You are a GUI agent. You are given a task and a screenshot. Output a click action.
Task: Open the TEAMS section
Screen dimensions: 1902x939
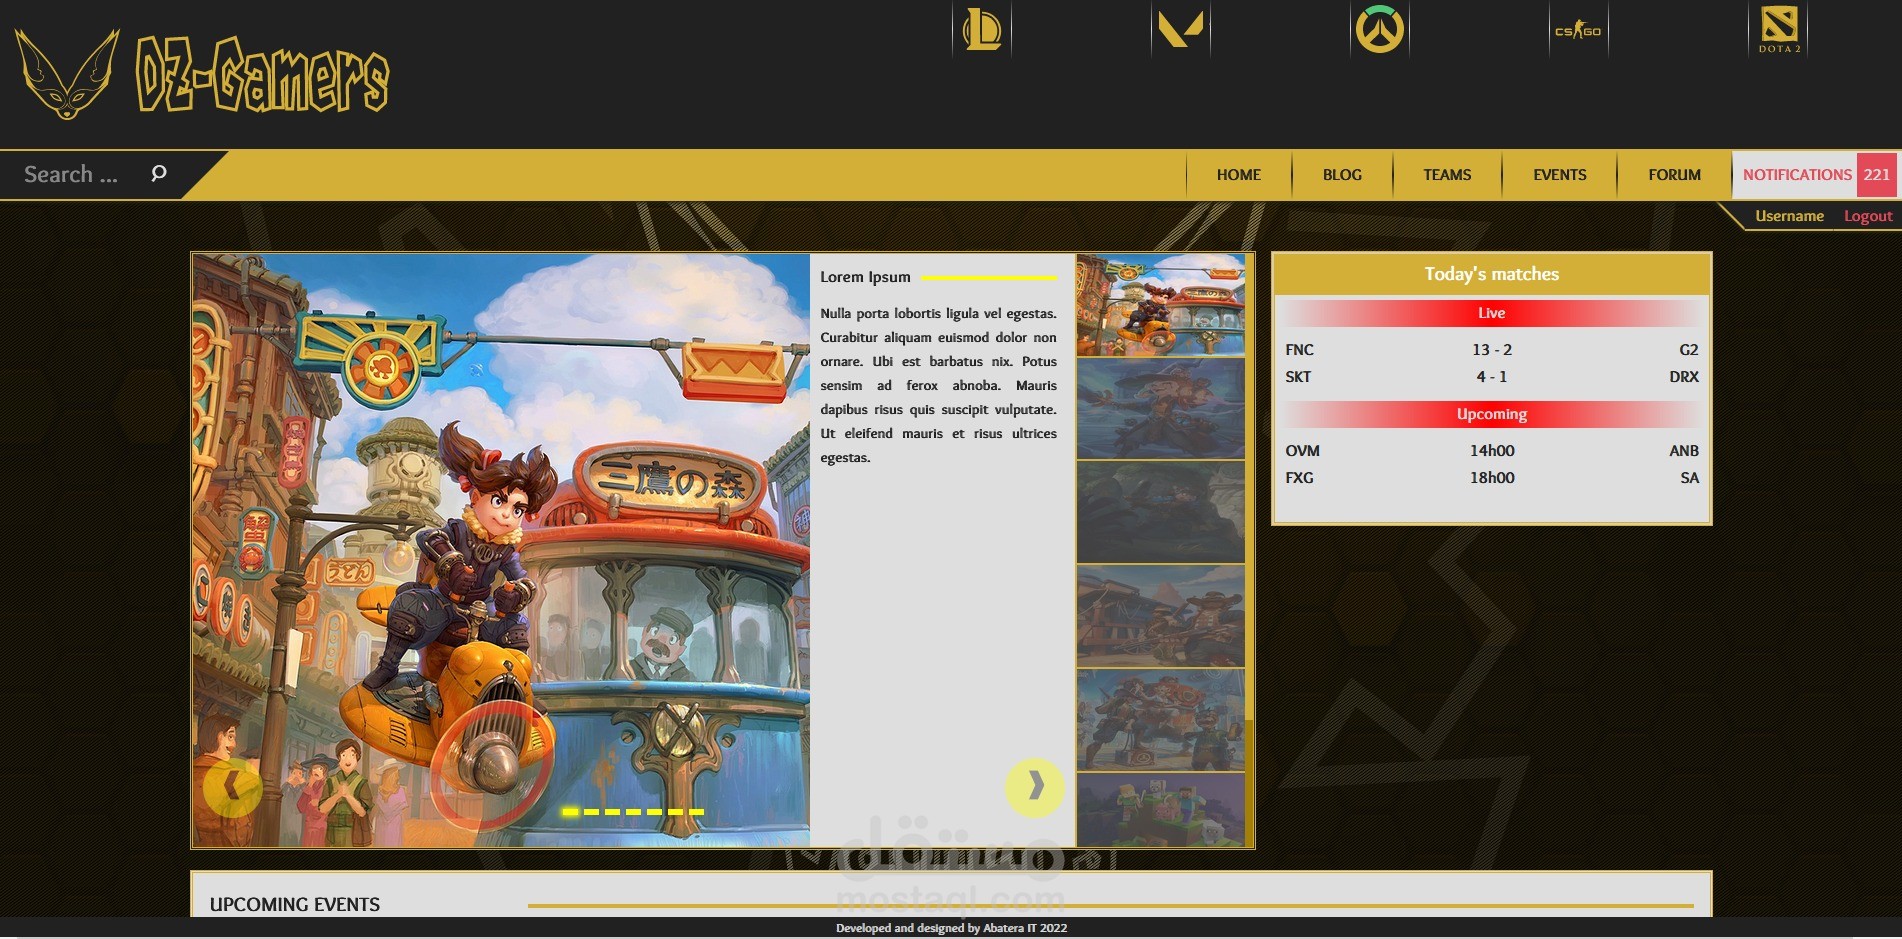(1447, 175)
